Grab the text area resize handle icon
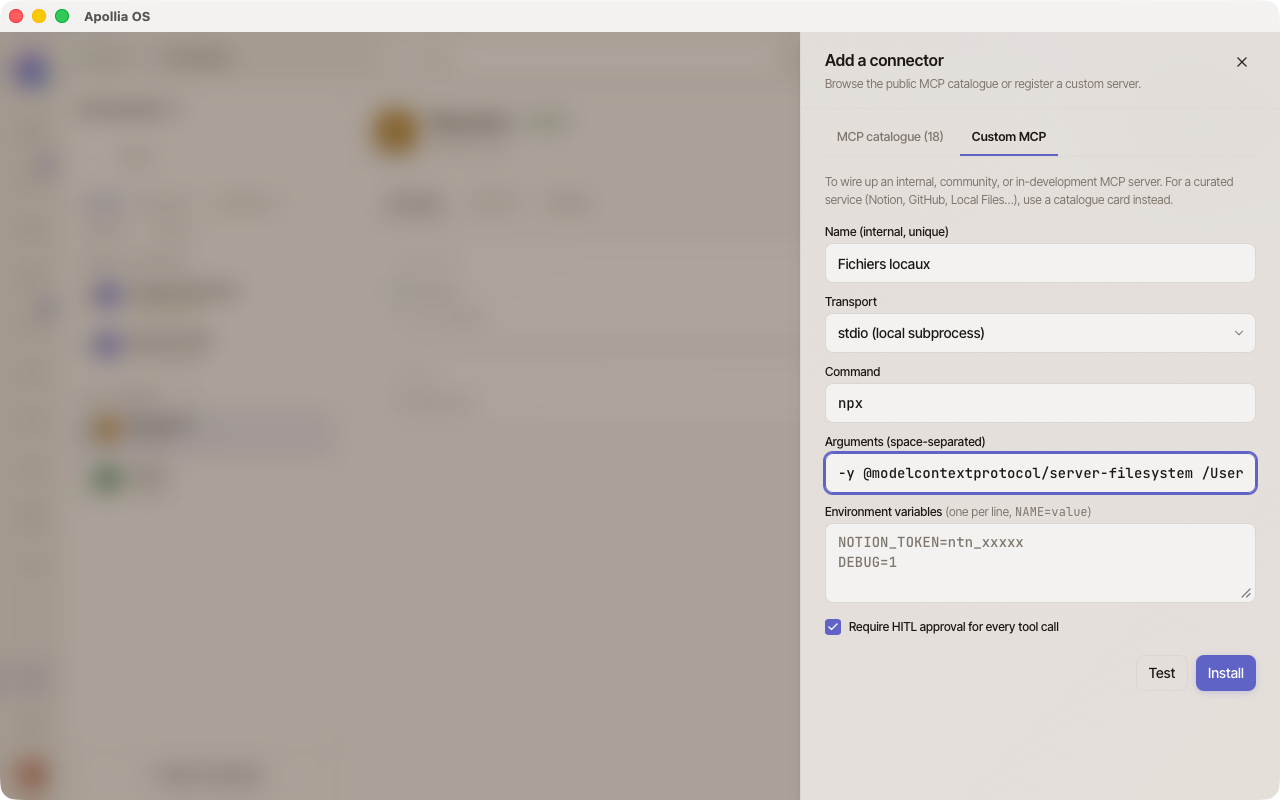Screen dimensions: 1280x800 1246,593
